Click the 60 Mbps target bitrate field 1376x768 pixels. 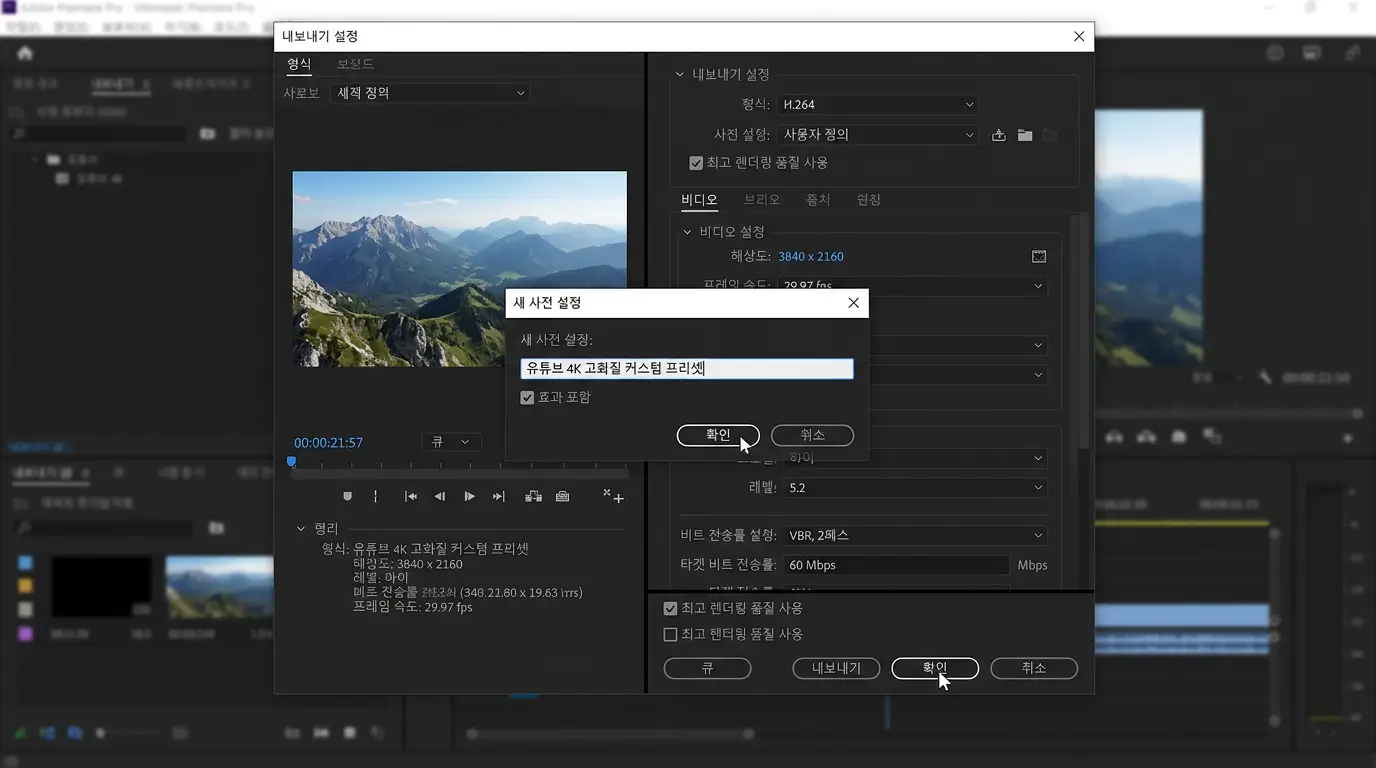(x=896, y=566)
